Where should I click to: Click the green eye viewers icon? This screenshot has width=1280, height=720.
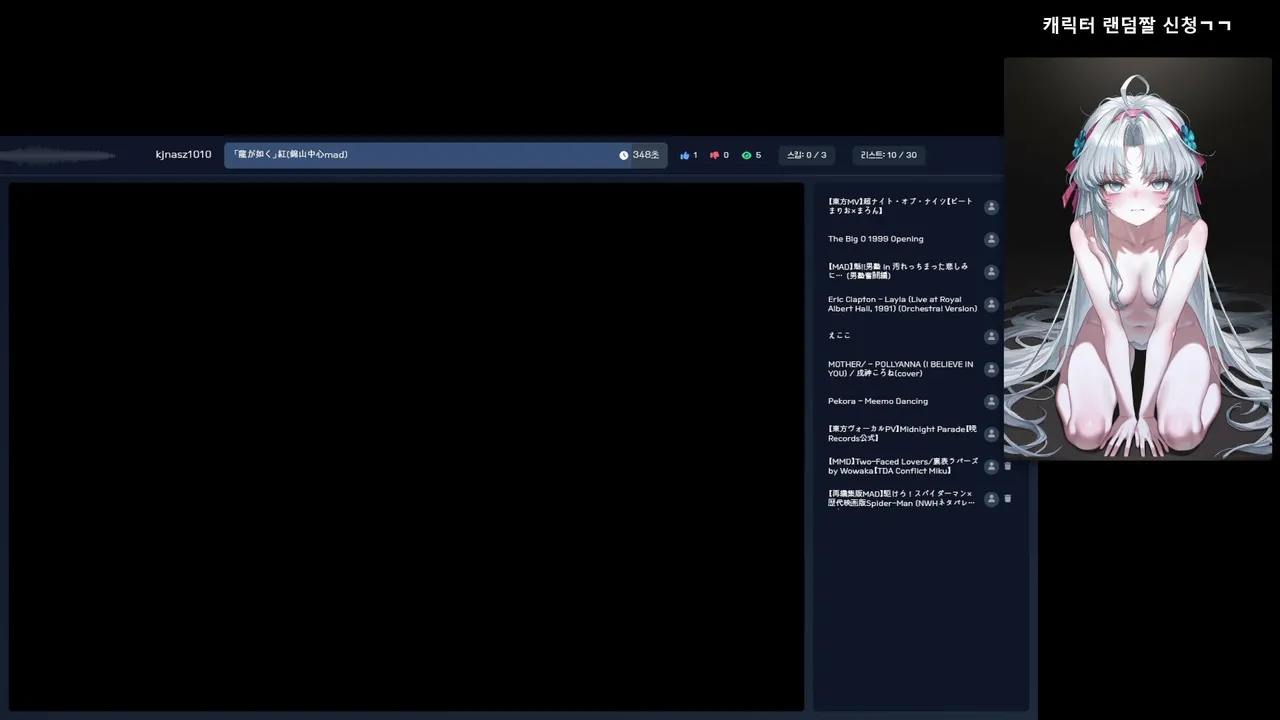[746, 155]
